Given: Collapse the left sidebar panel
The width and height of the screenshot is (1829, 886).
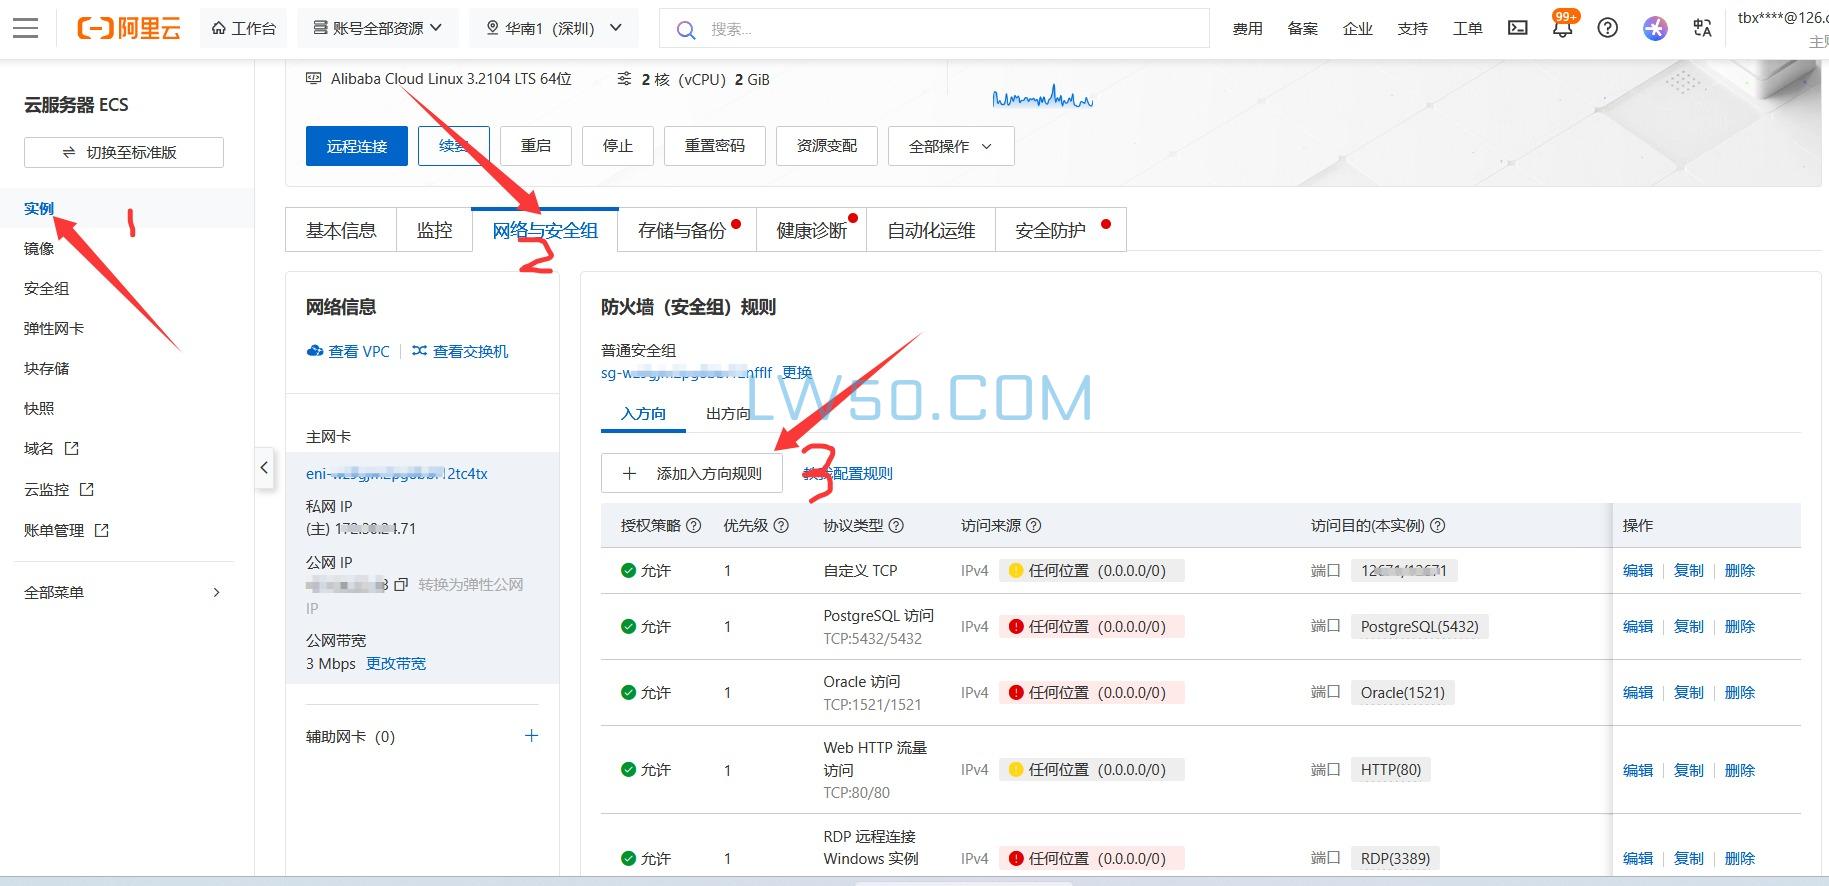Looking at the screenshot, I should pyautogui.click(x=264, y=467).
